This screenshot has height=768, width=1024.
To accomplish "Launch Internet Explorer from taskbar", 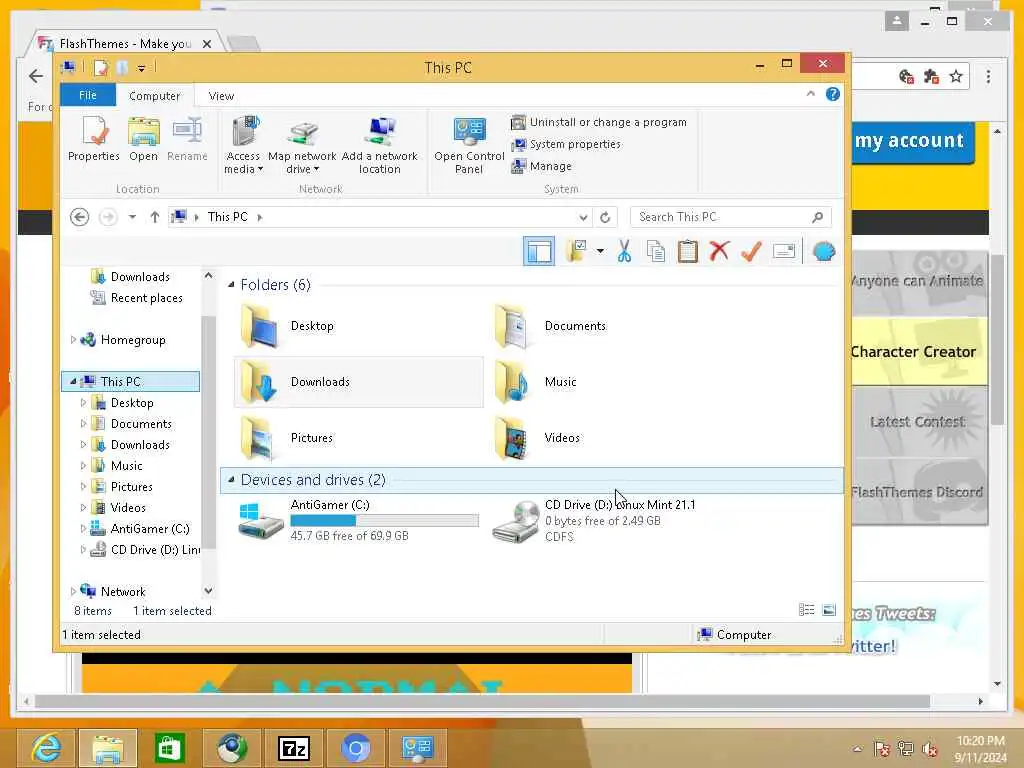I will (x=46, y=748).
